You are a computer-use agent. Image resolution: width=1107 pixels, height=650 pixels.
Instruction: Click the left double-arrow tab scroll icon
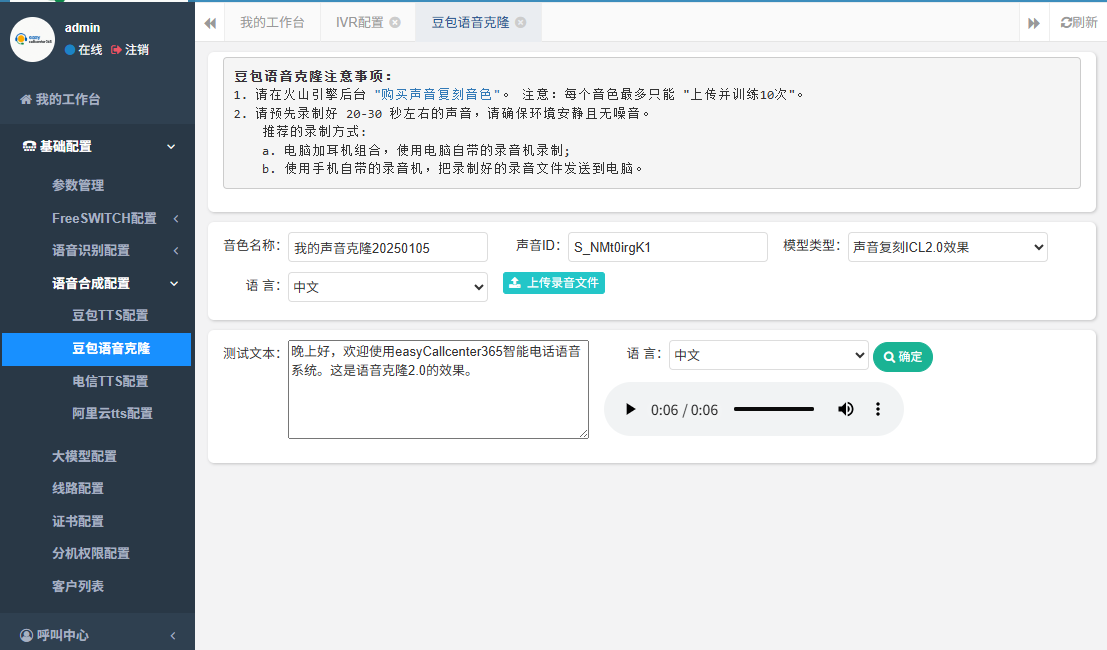click(210, 23)
